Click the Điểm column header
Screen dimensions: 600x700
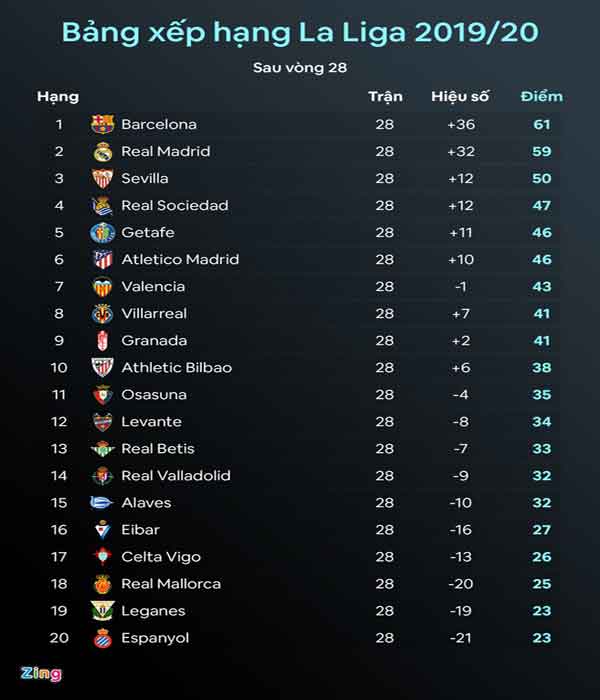click(x=541, y=97)
